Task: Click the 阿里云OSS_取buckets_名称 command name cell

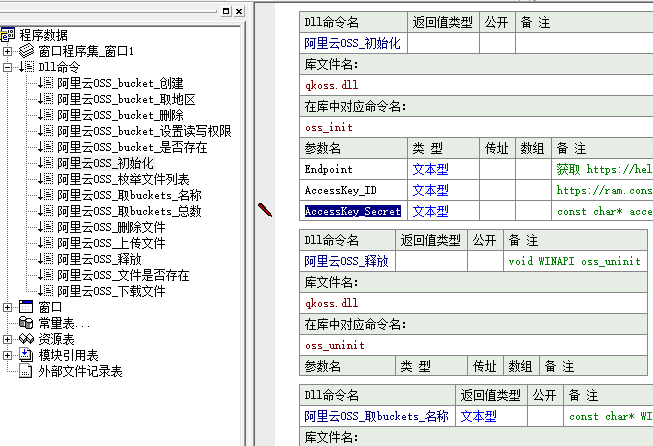Action: pyautogui.click(x=377, y=416)
